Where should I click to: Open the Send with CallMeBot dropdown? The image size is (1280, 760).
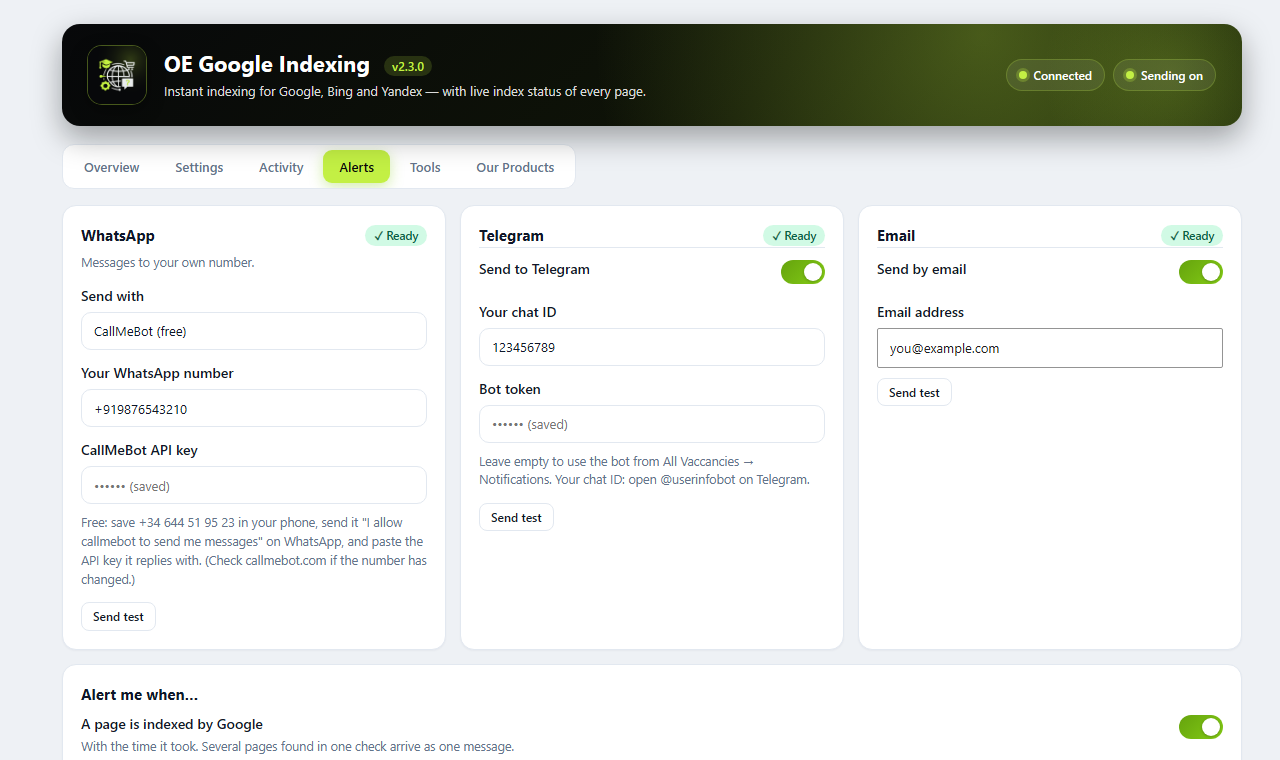[x=254, y=331]
